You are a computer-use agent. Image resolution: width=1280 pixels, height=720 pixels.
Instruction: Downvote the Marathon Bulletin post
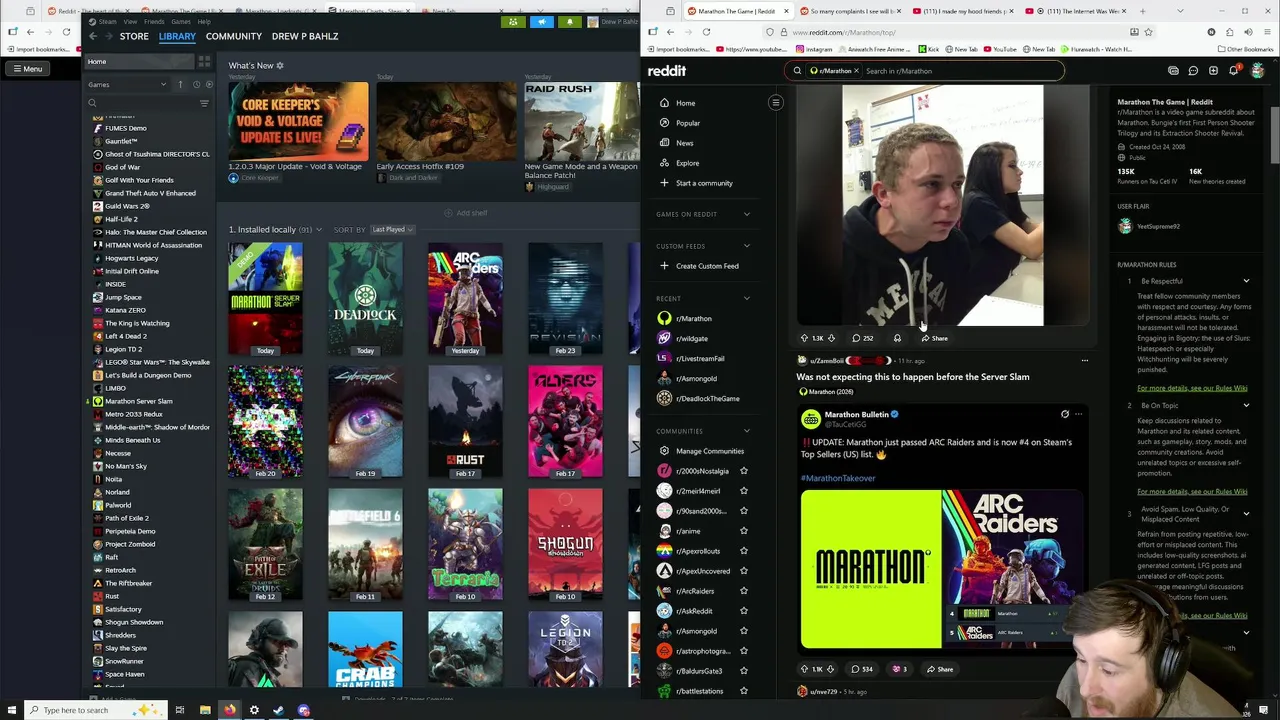(830, 669)
